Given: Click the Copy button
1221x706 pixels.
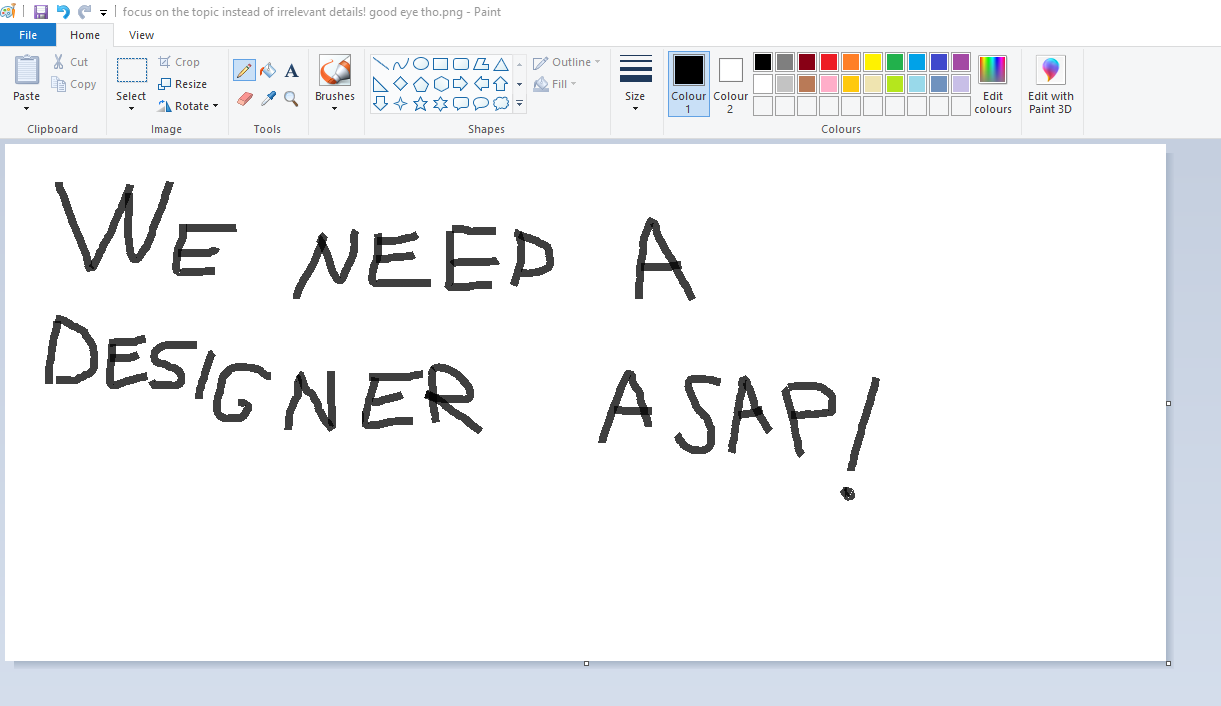Looking at the screenshot, I should coord(74,84).
